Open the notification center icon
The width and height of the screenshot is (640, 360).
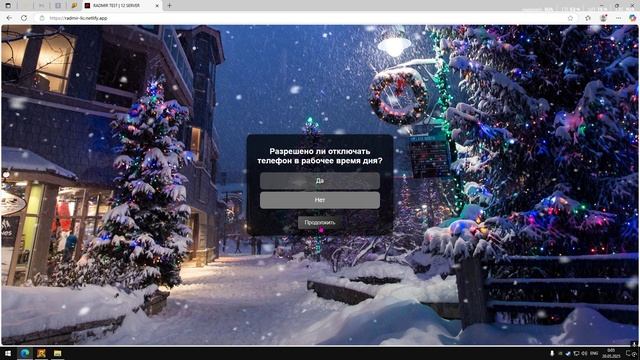pyautogui.click(x=632, y=353)
